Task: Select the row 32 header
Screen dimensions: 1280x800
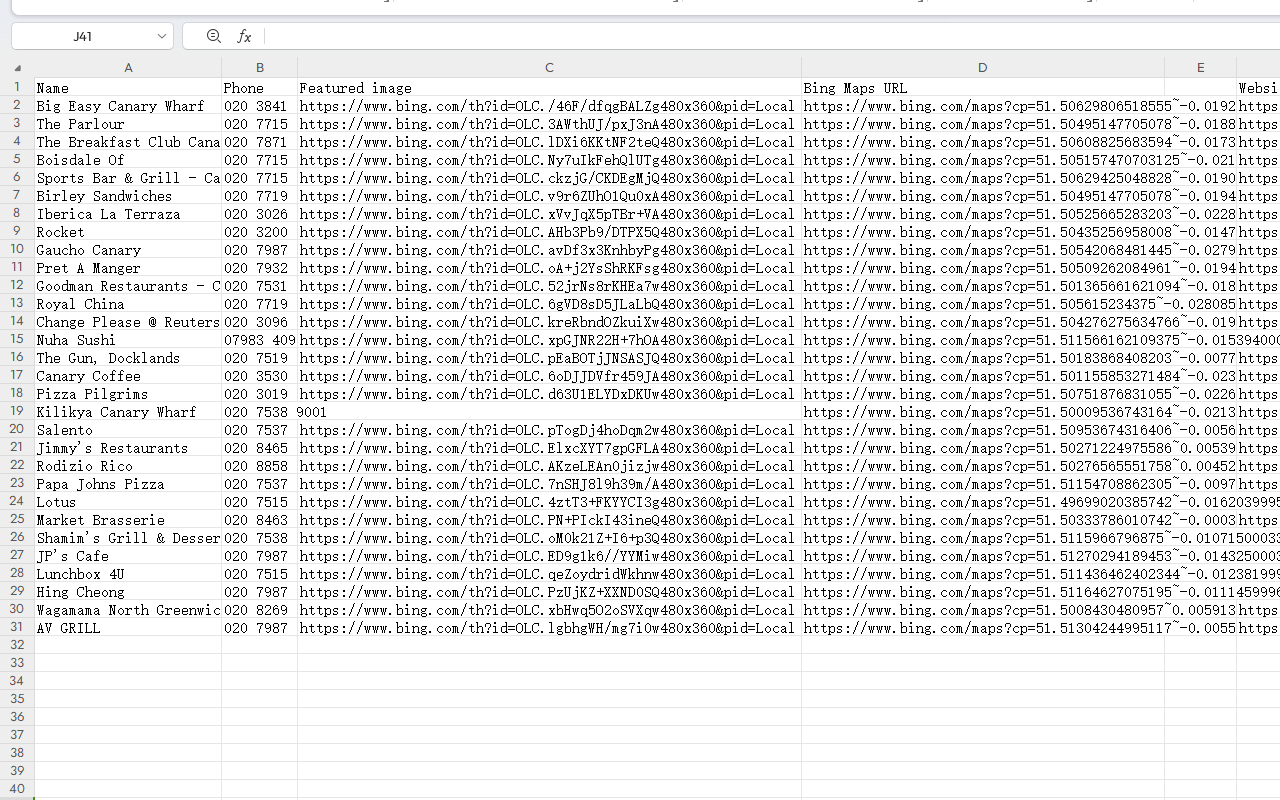Action: click(17, 646)
